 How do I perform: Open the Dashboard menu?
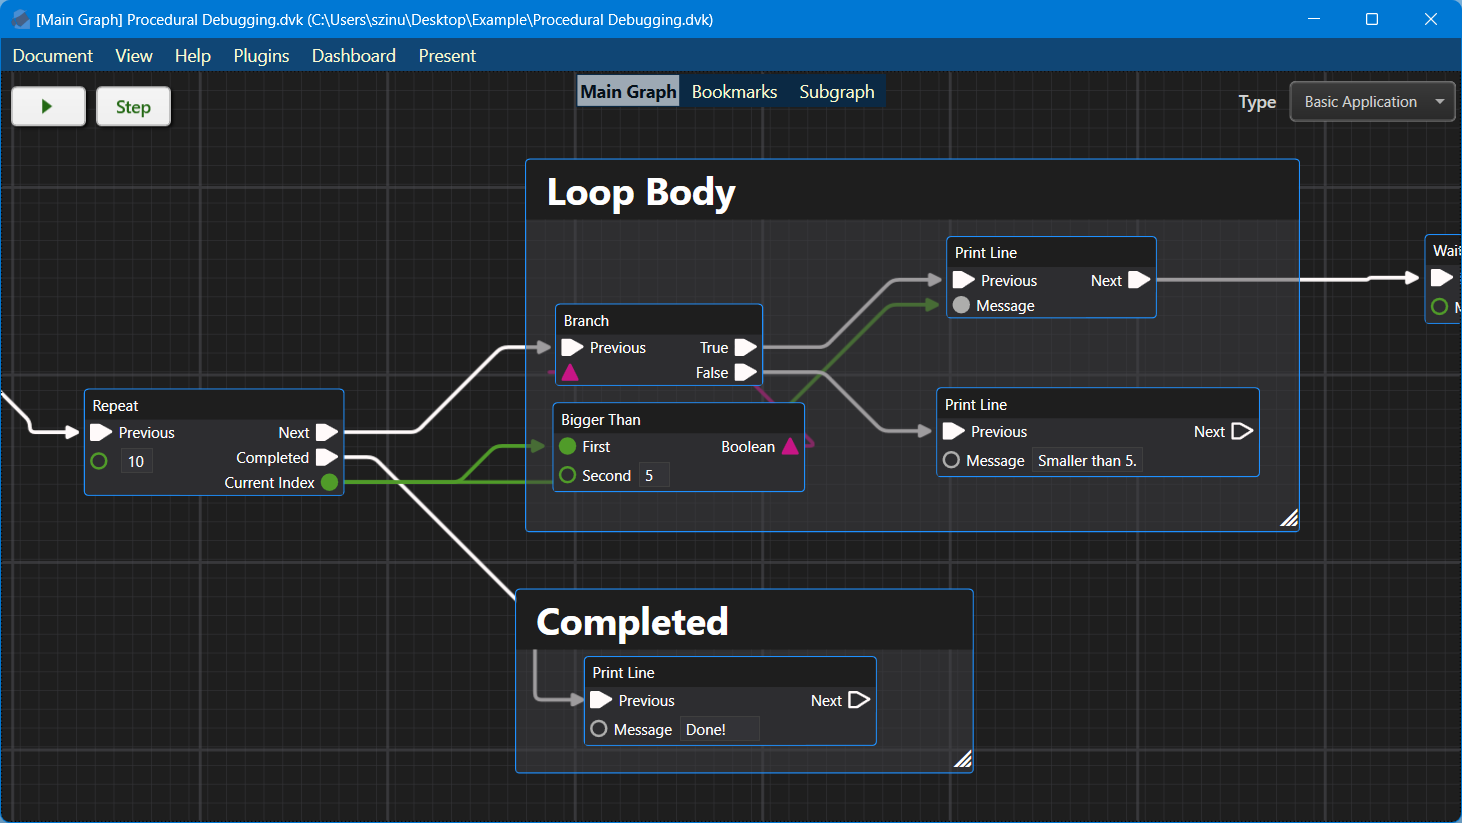[353, 56]
